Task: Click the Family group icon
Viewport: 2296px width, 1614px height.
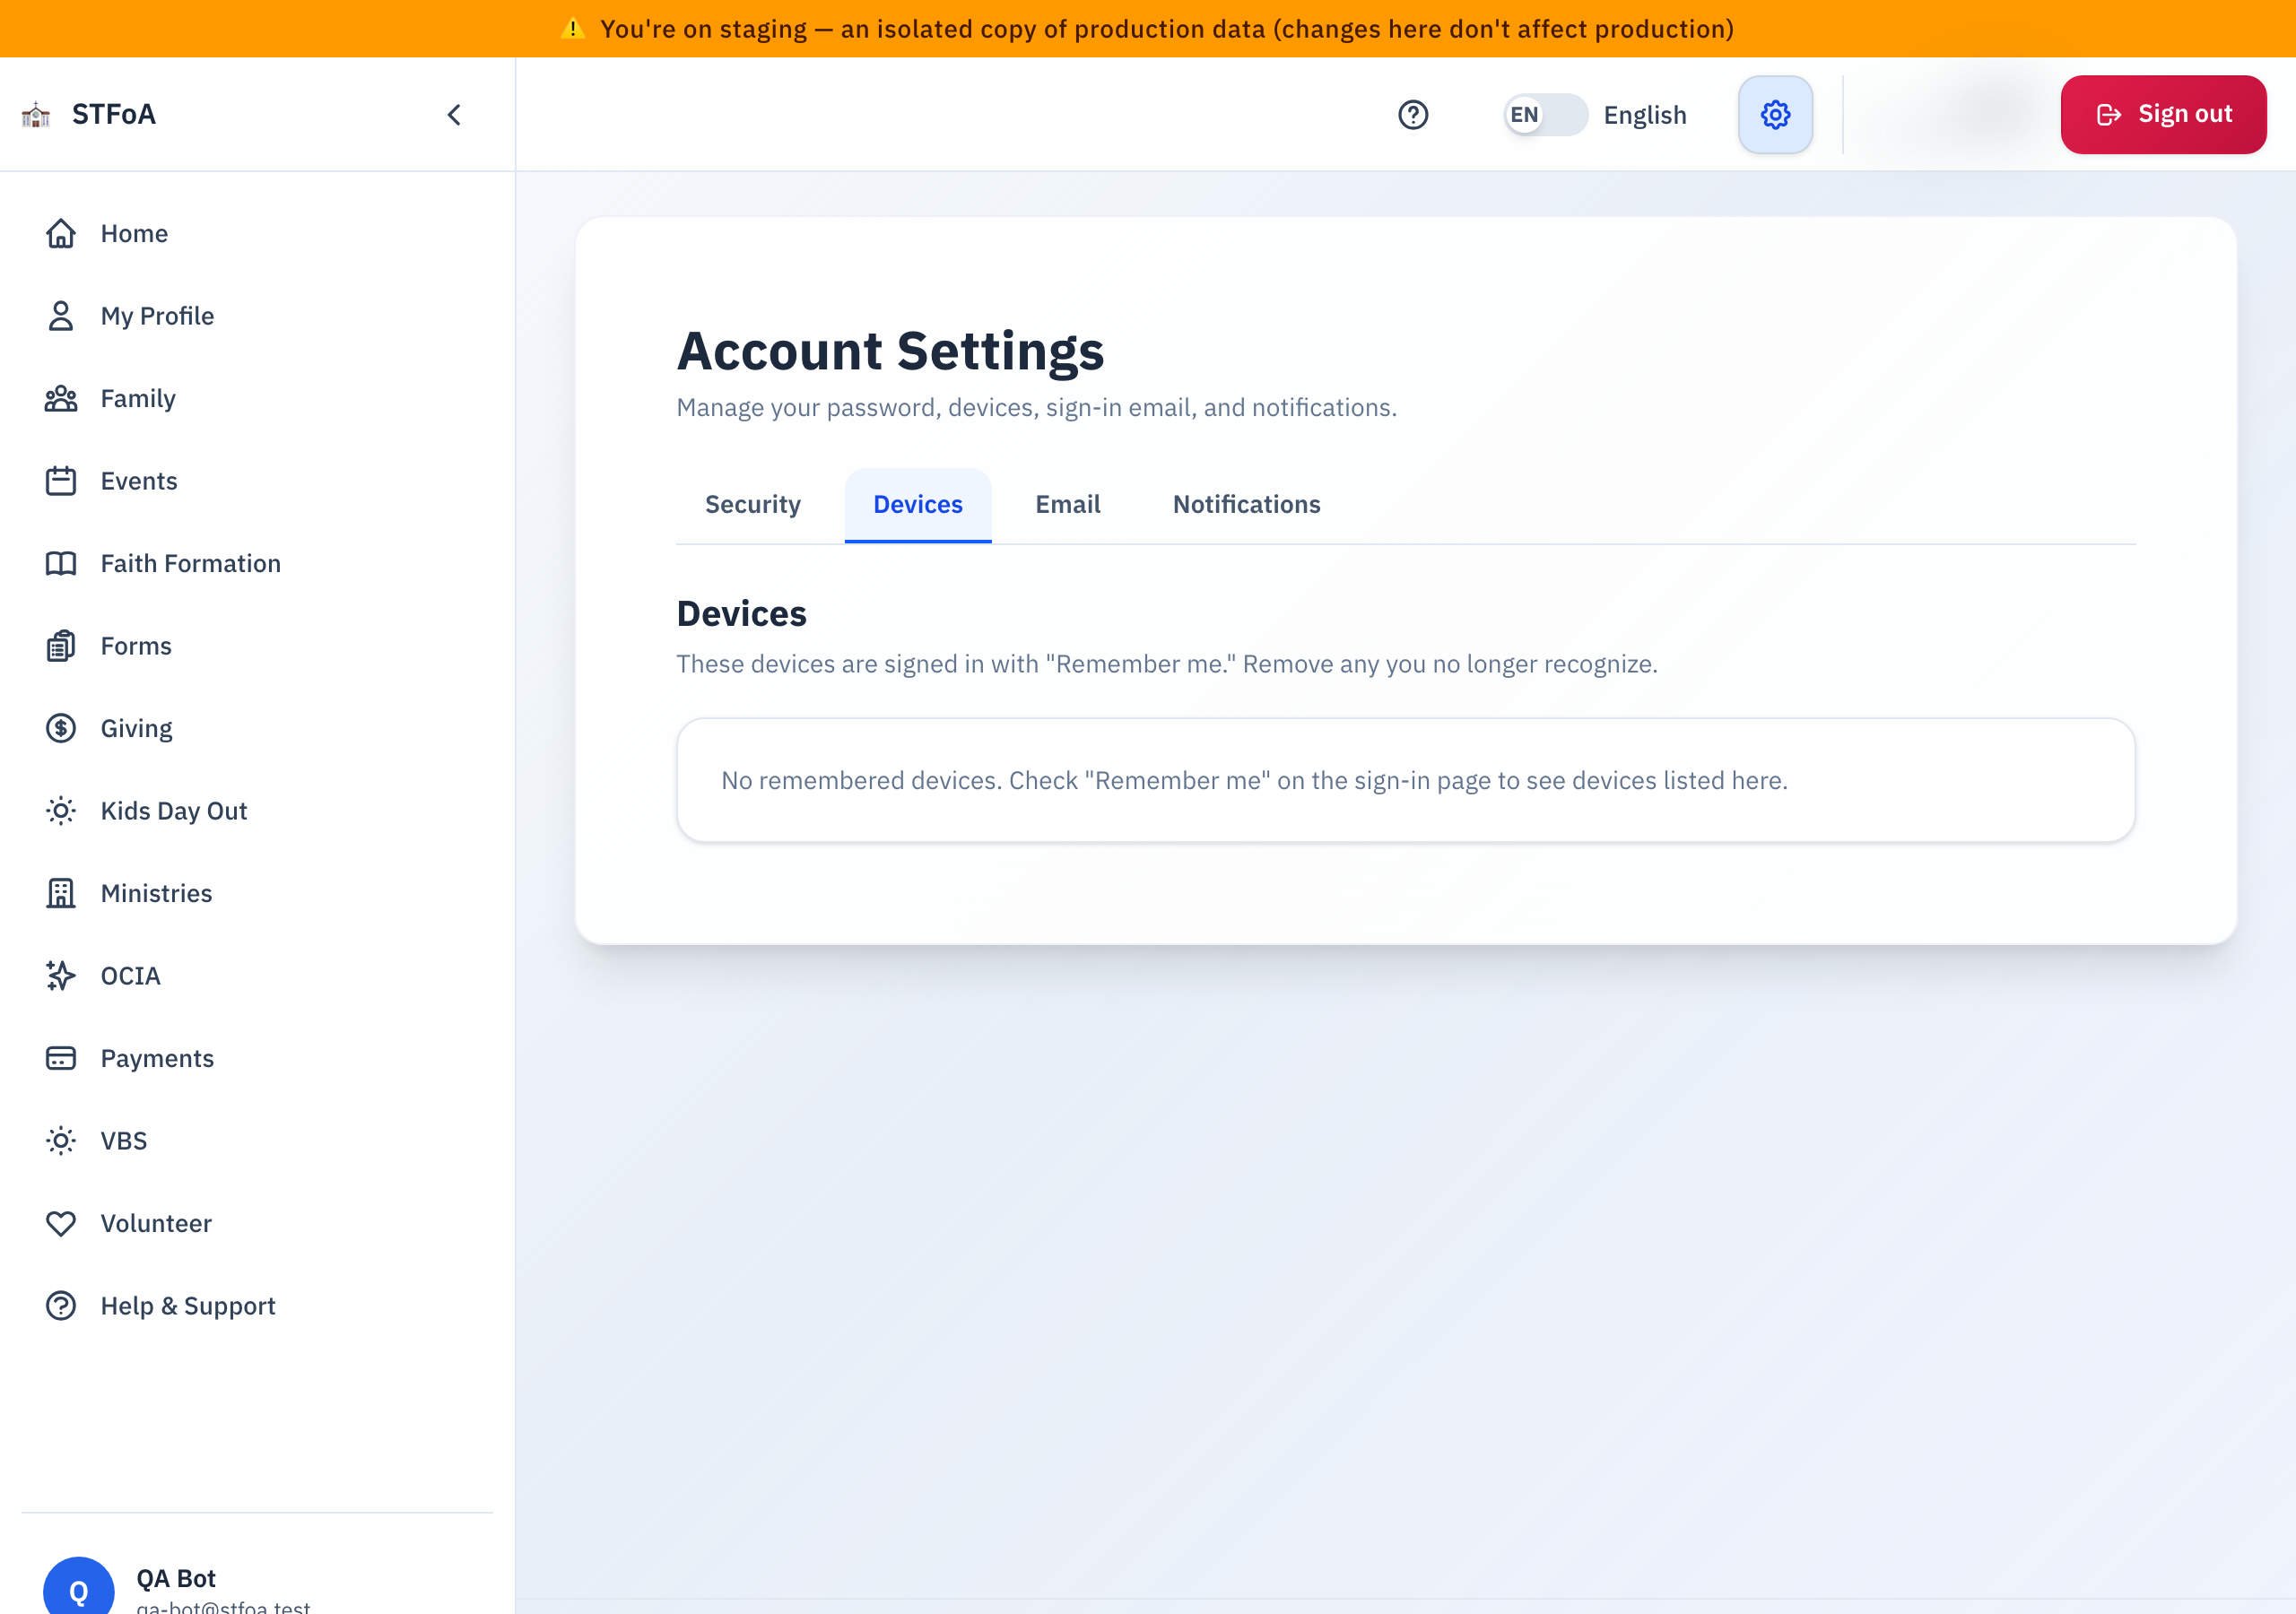Action: [61, 398]
